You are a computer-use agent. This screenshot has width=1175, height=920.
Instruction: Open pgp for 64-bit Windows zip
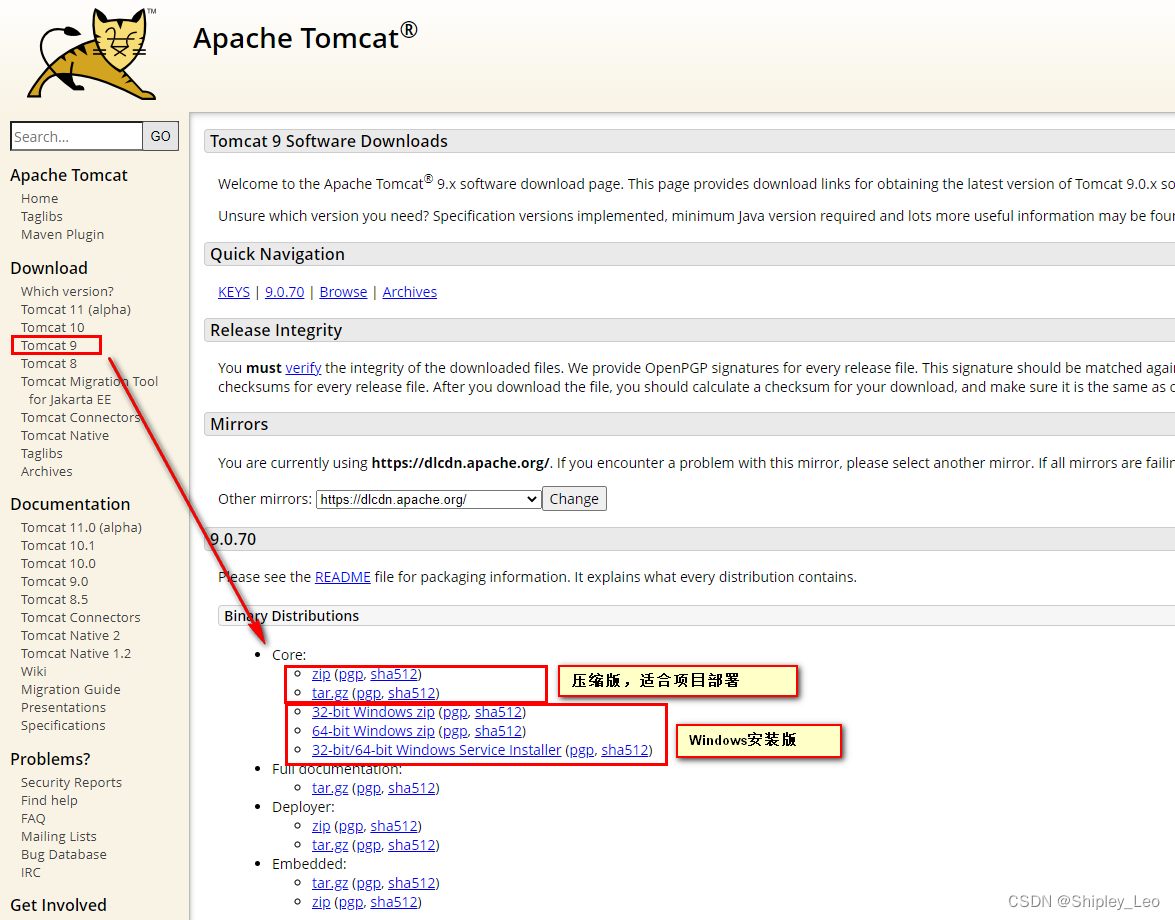(x=455, y=730)
